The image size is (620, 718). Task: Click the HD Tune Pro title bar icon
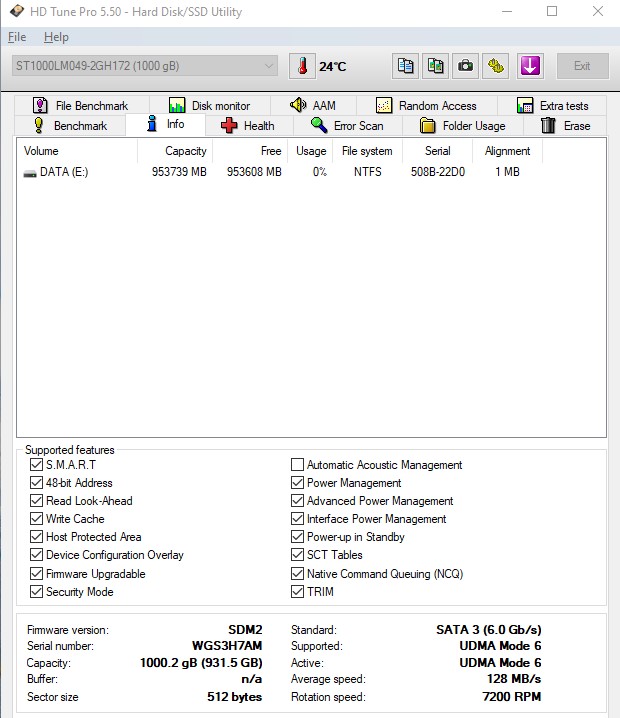tap(17, 11)
